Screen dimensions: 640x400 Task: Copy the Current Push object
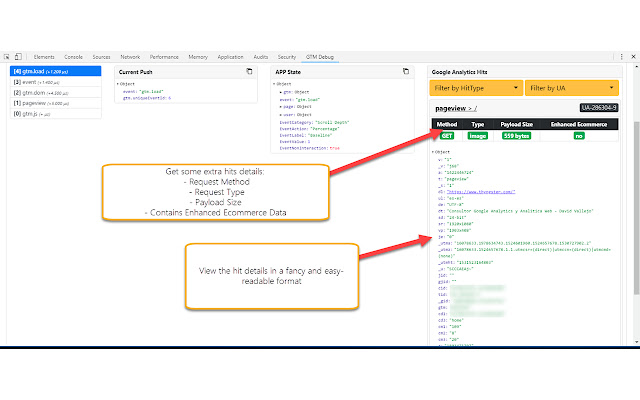pos(249,72)
